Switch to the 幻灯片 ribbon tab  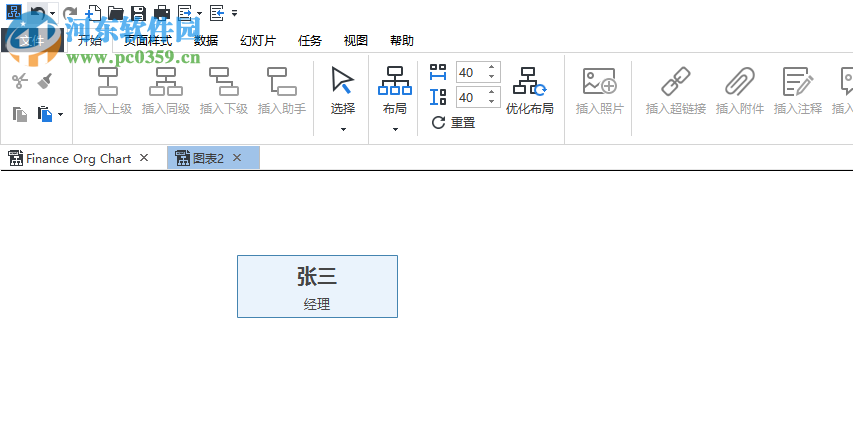[x=258, y=40]
